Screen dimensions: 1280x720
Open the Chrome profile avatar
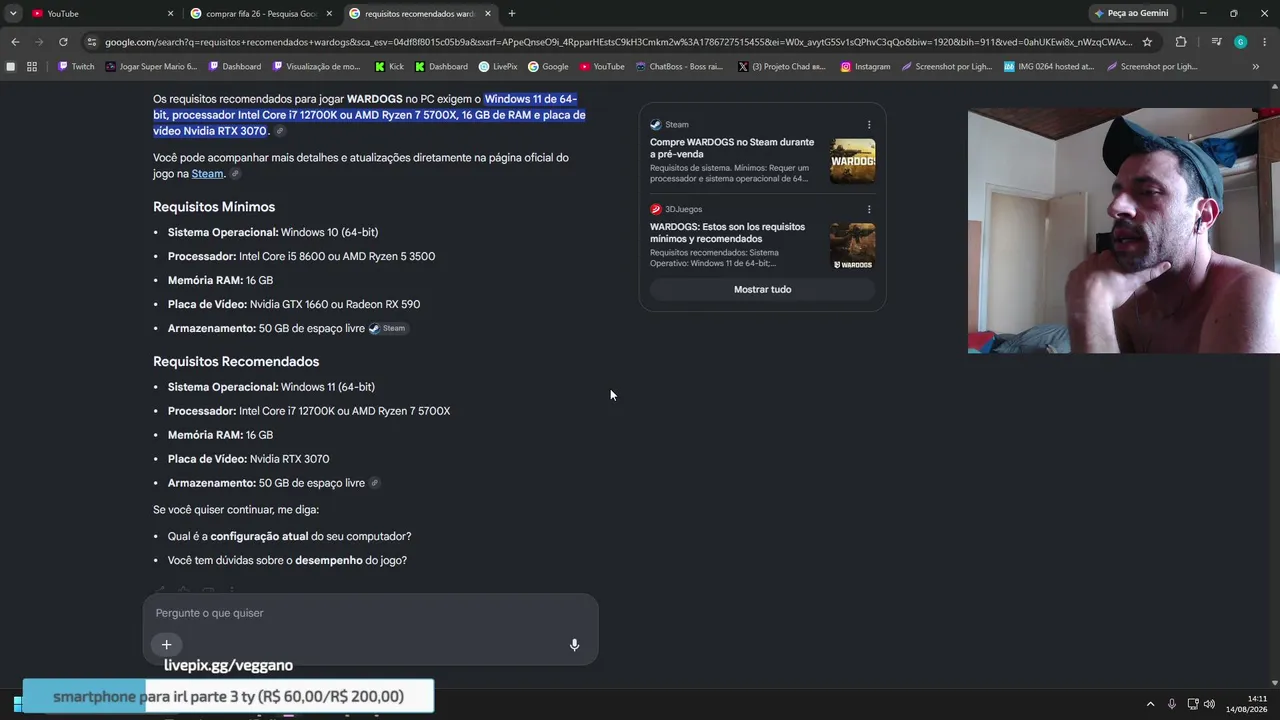[x=1240, y=42]
